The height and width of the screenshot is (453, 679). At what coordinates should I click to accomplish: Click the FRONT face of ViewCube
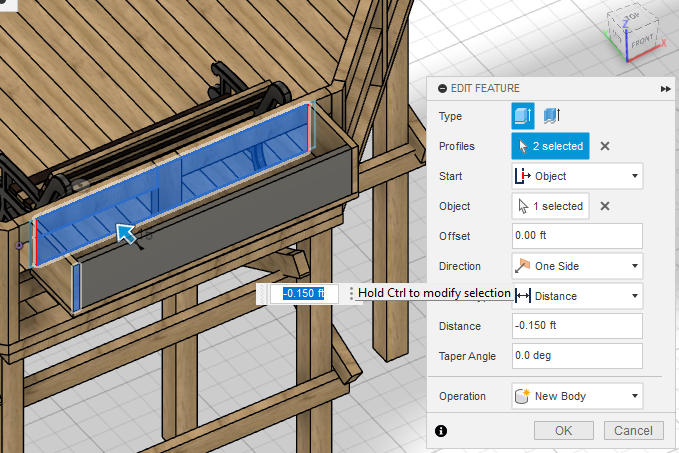tap(642, 42)
